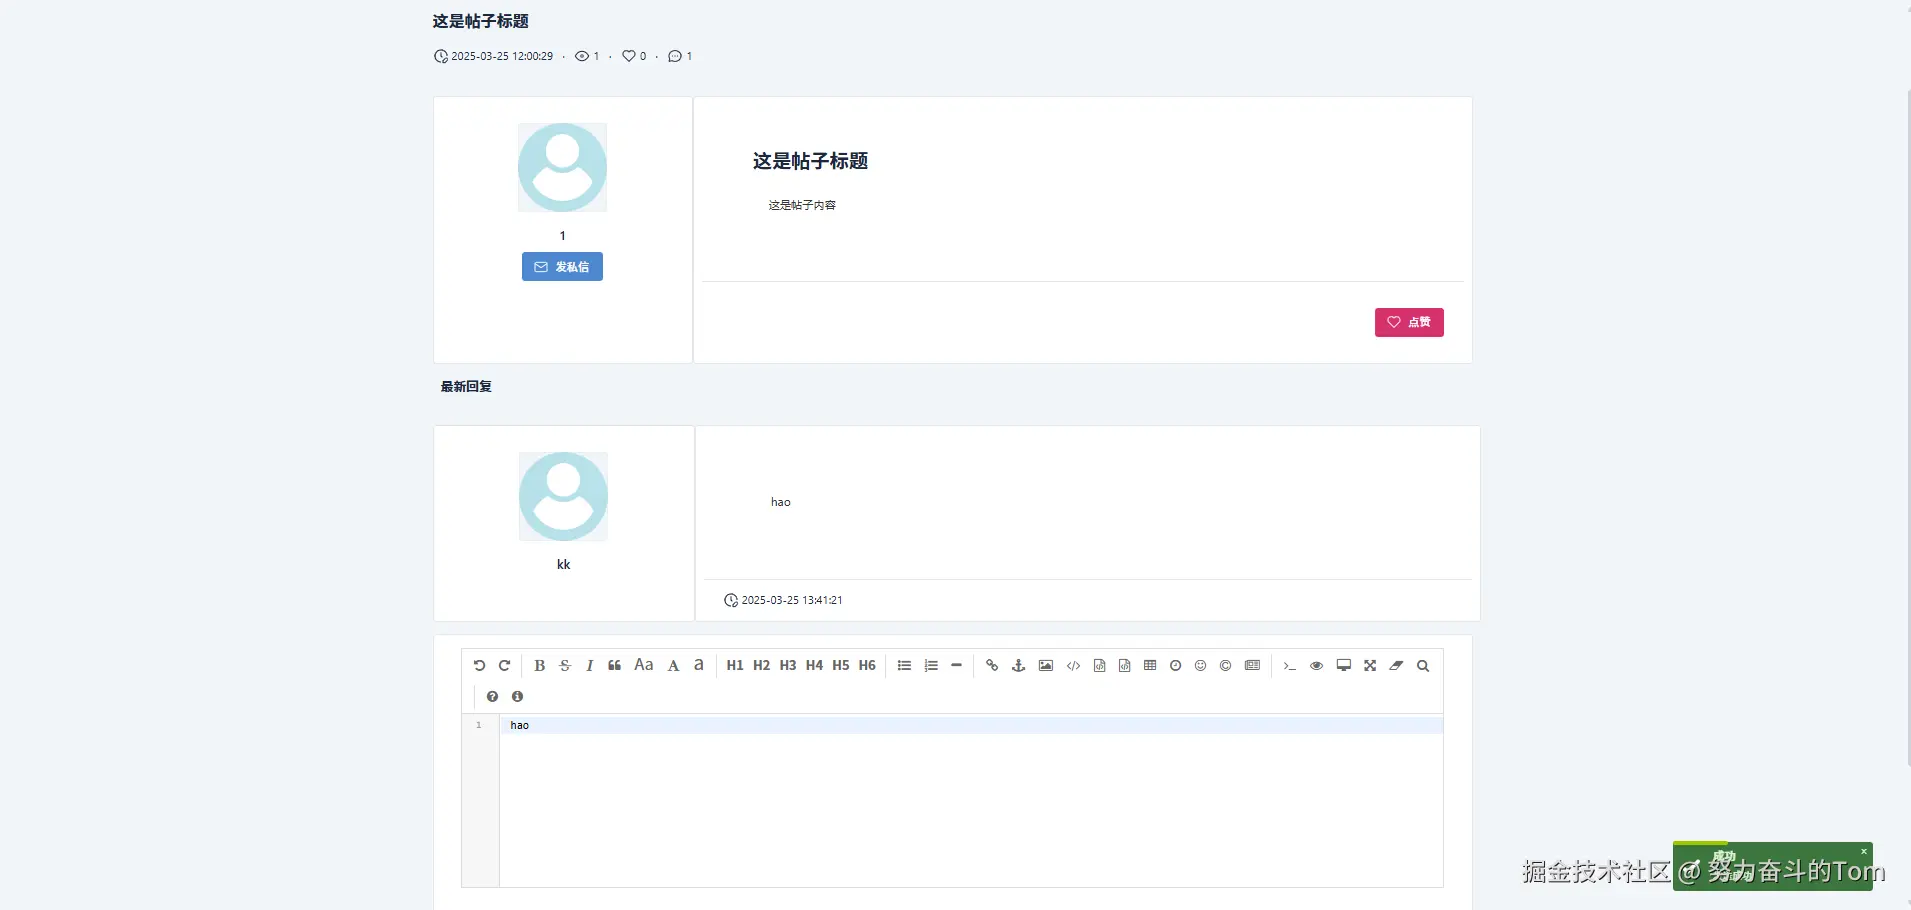Toggle full HTML preview window
This screenshot has width=1911, height=910.
[1344, 666]
